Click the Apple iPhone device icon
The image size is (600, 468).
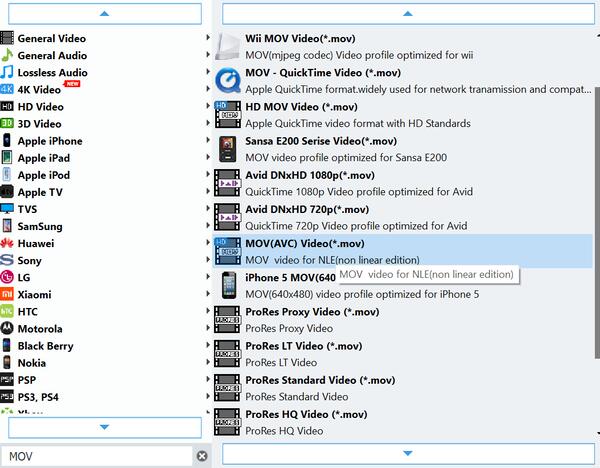tap(8, 141)
